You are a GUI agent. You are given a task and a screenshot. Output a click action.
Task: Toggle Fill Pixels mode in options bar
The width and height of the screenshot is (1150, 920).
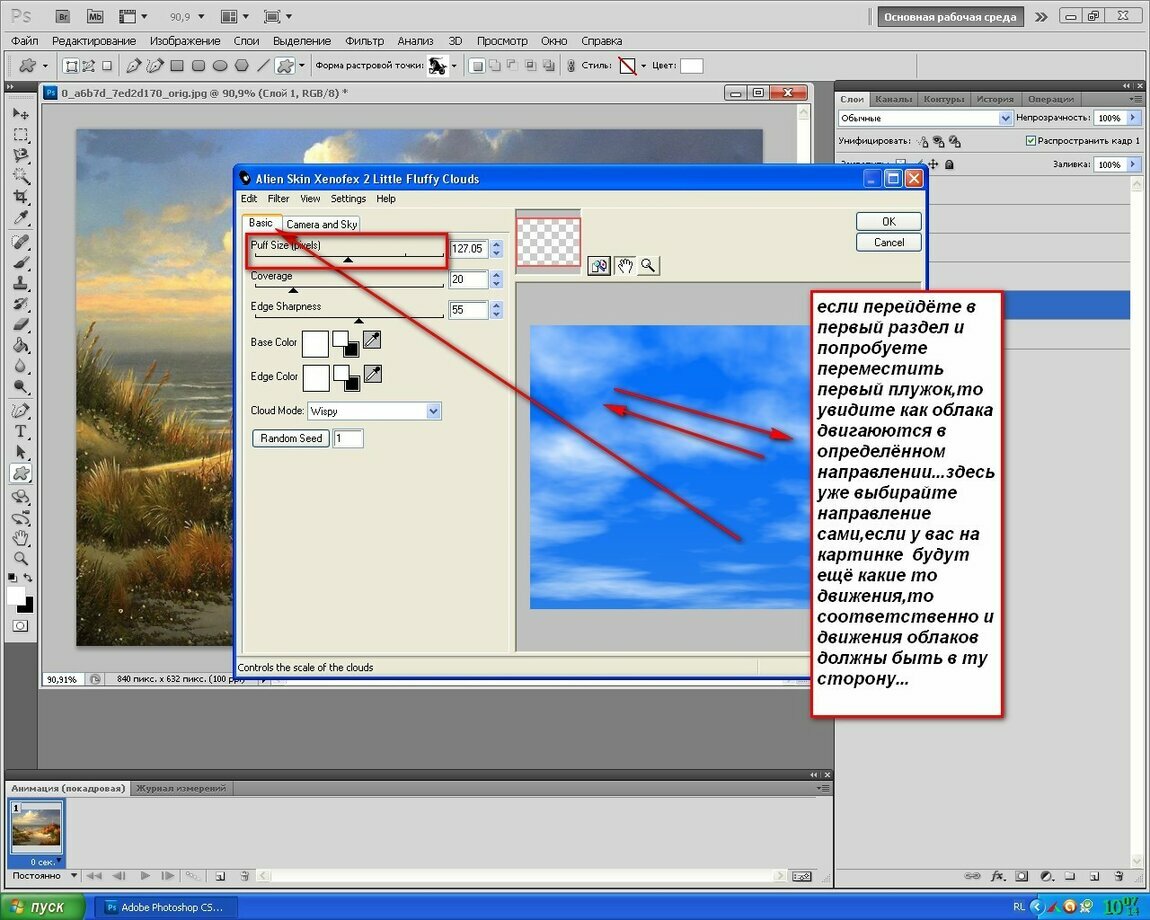coord(107,66)
